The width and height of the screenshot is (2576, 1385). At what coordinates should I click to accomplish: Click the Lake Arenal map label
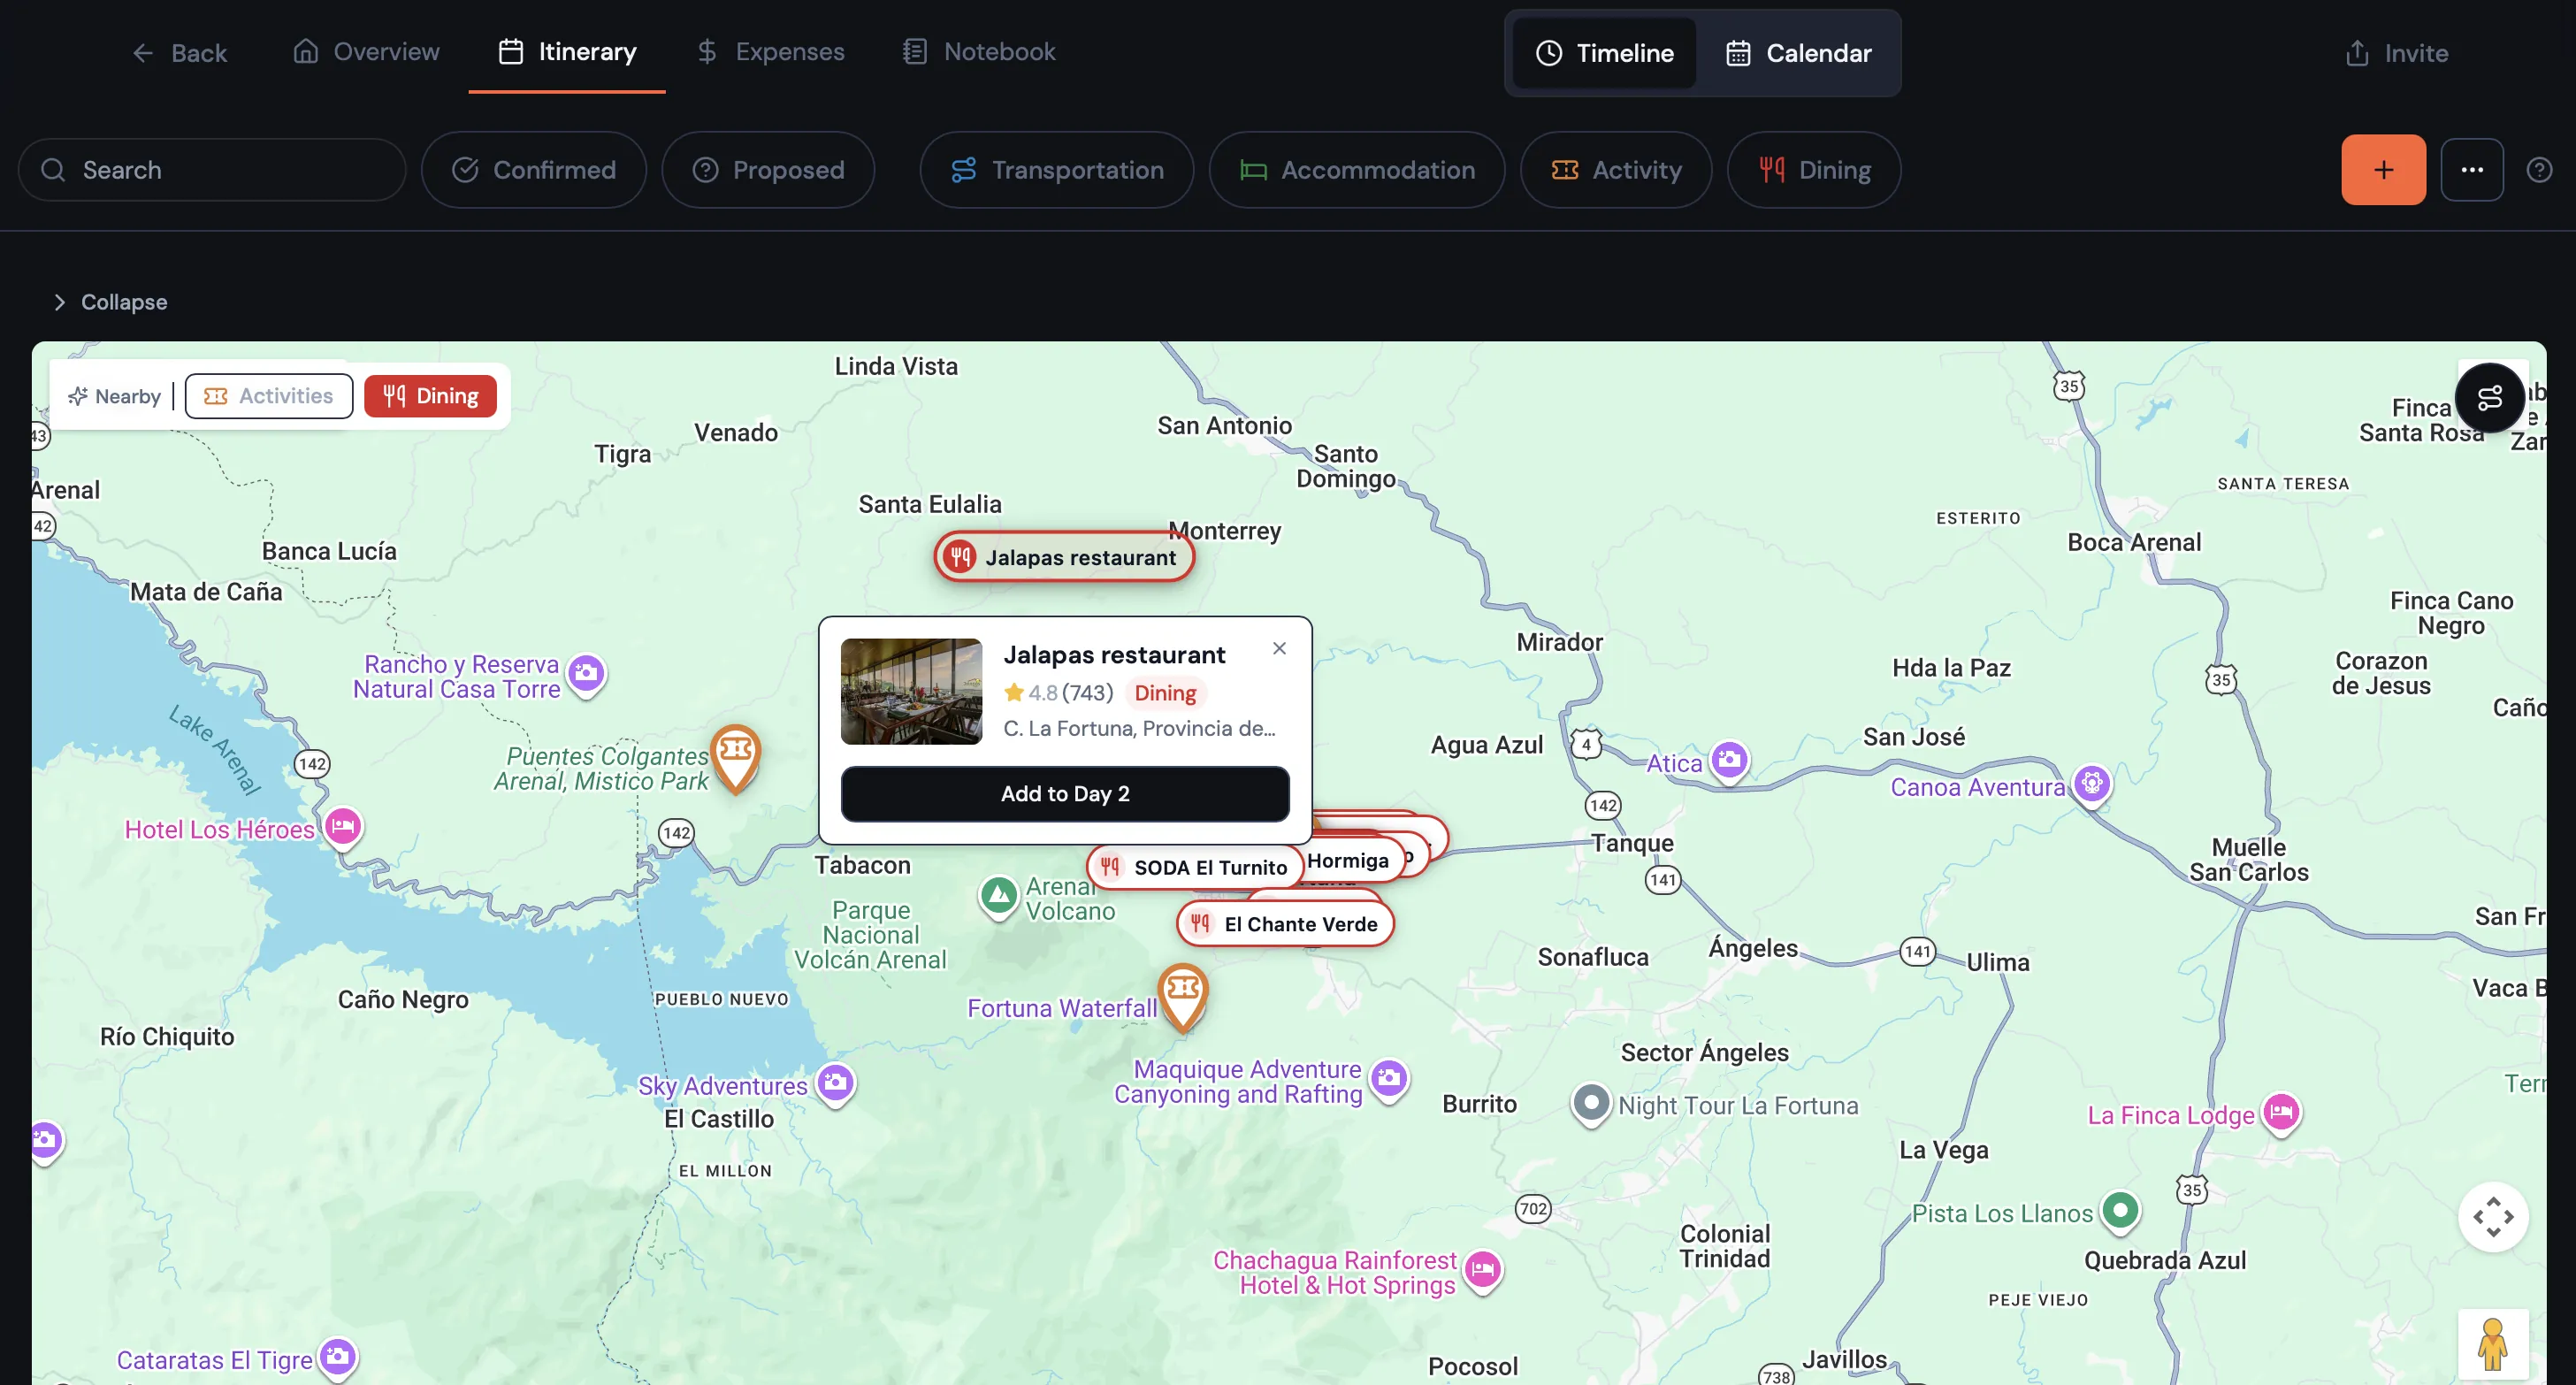[x=214, y=748]
